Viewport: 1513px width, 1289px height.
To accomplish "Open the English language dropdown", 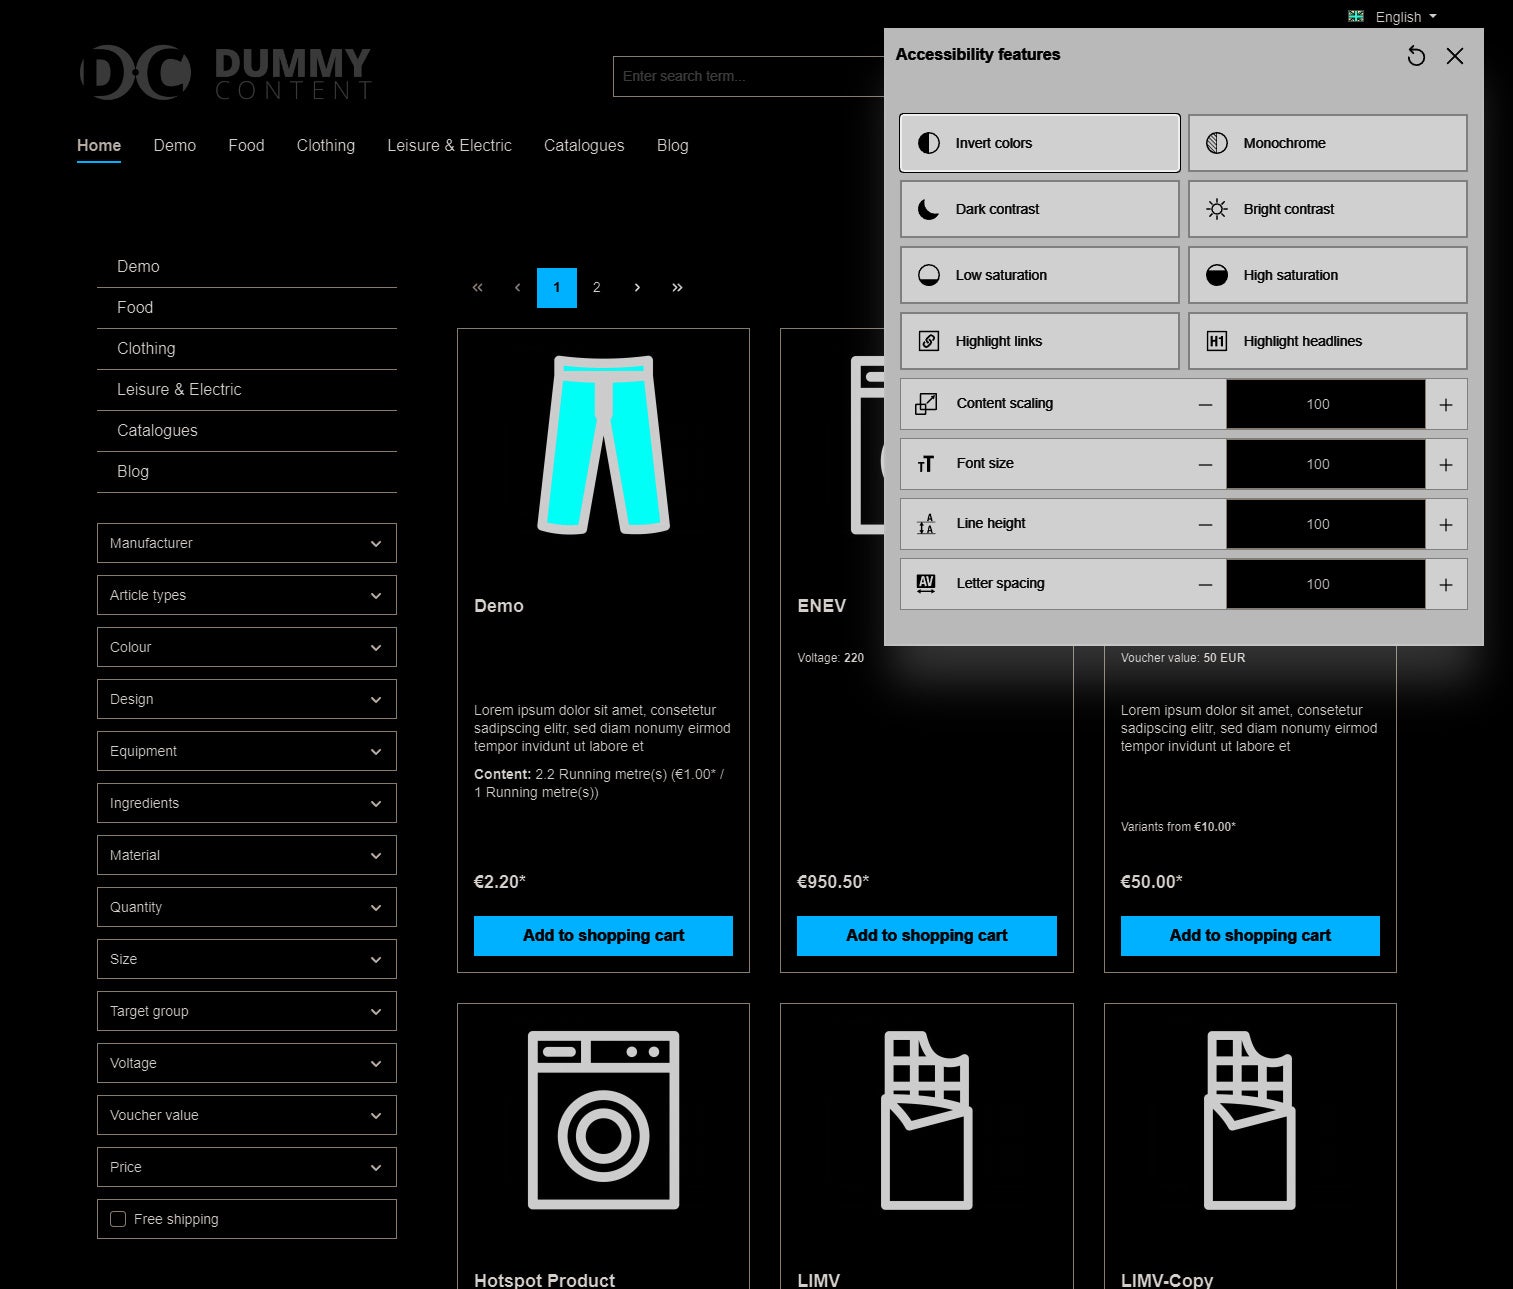I will click(x=1393, y=17).
